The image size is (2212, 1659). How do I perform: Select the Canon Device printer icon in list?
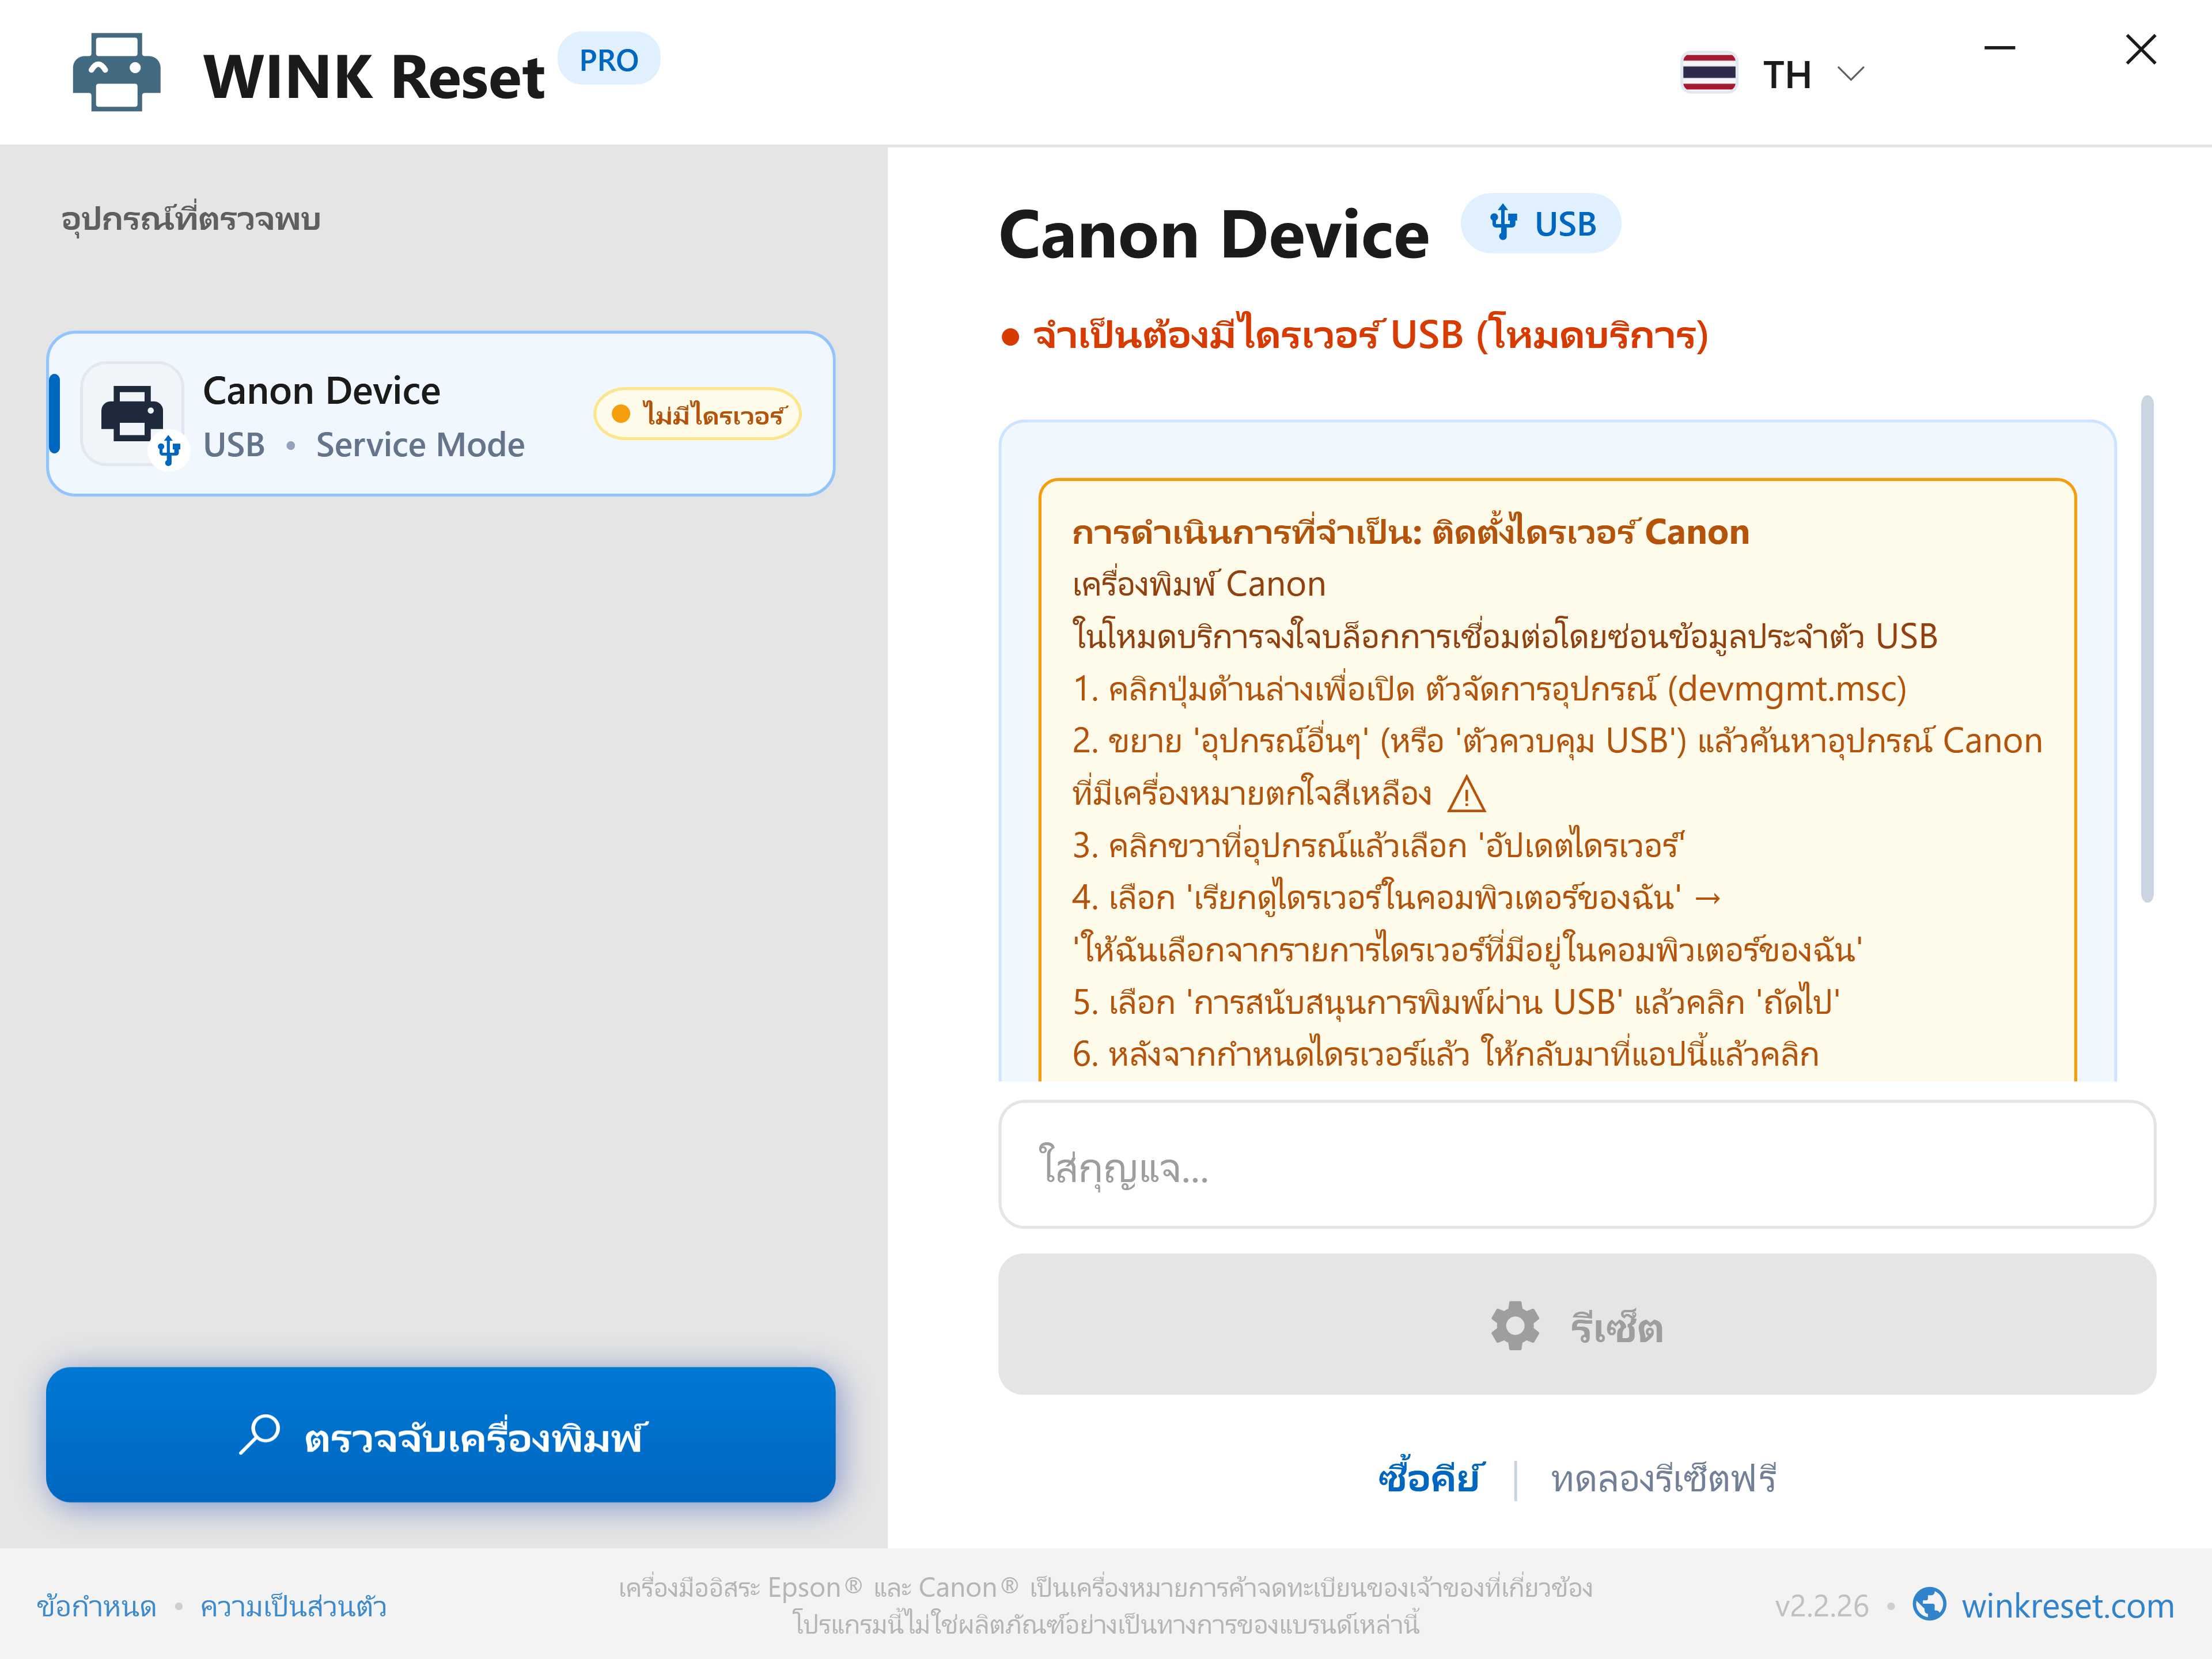(133, 414)
